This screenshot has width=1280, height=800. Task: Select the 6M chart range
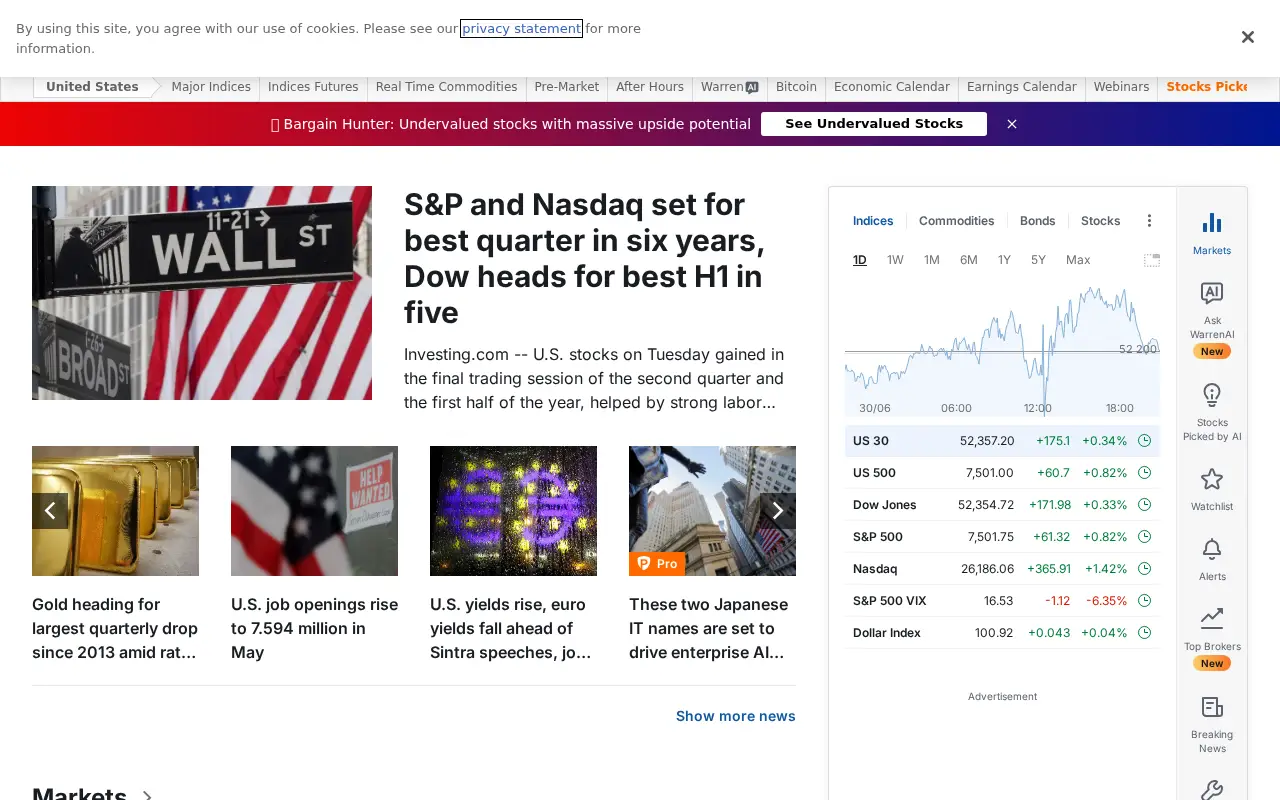pos(969,260)
